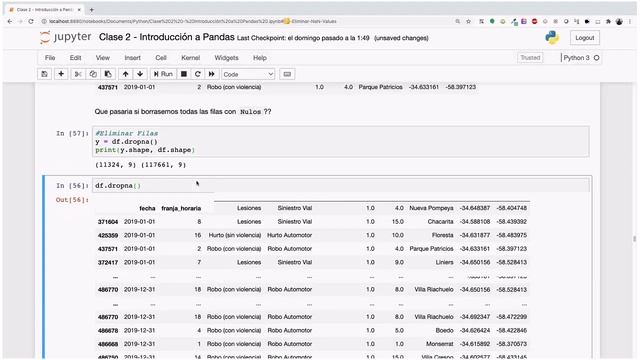Click the Monserrat cell

pyautogui.click(x=440, y=344)
